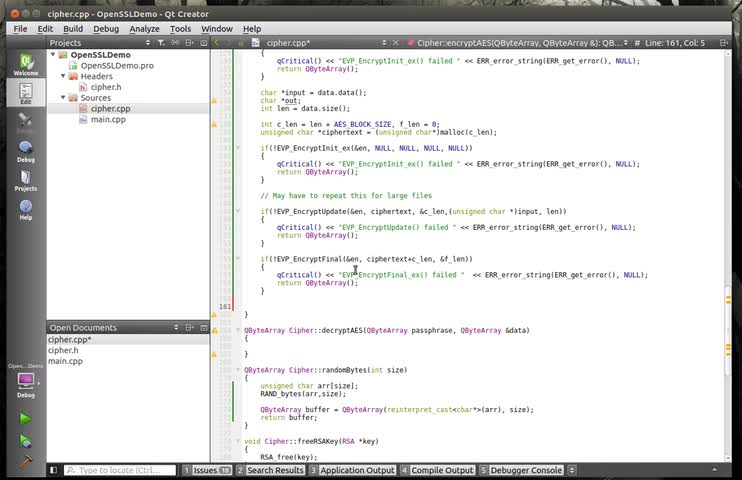This screenshot has width=742, height=480.
Task: Build project with hammer icon
Action: coord(26,461)
